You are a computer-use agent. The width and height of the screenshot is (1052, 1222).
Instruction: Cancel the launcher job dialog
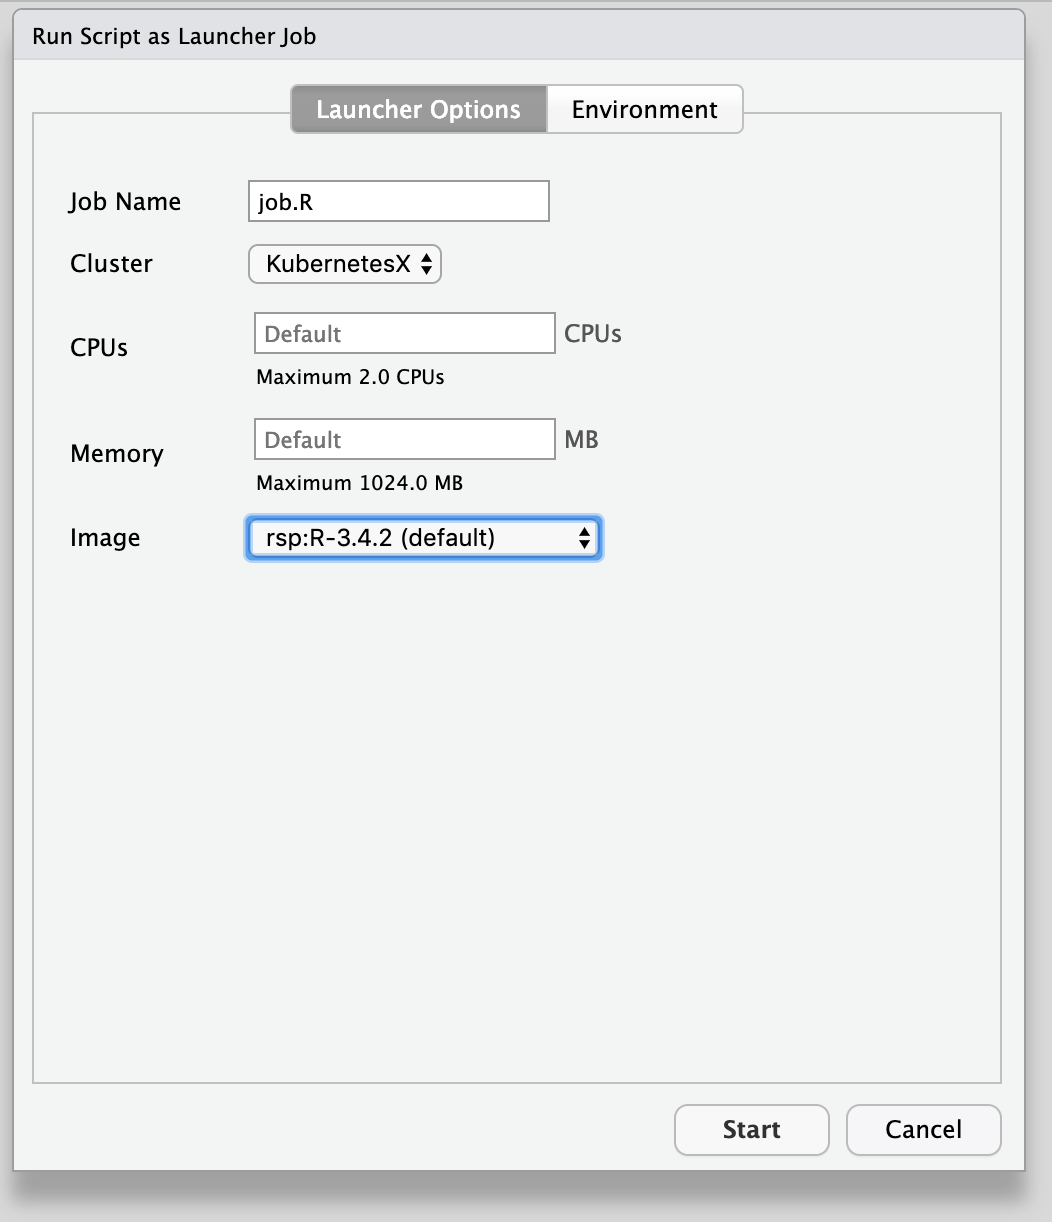[x=922, y=1129]
